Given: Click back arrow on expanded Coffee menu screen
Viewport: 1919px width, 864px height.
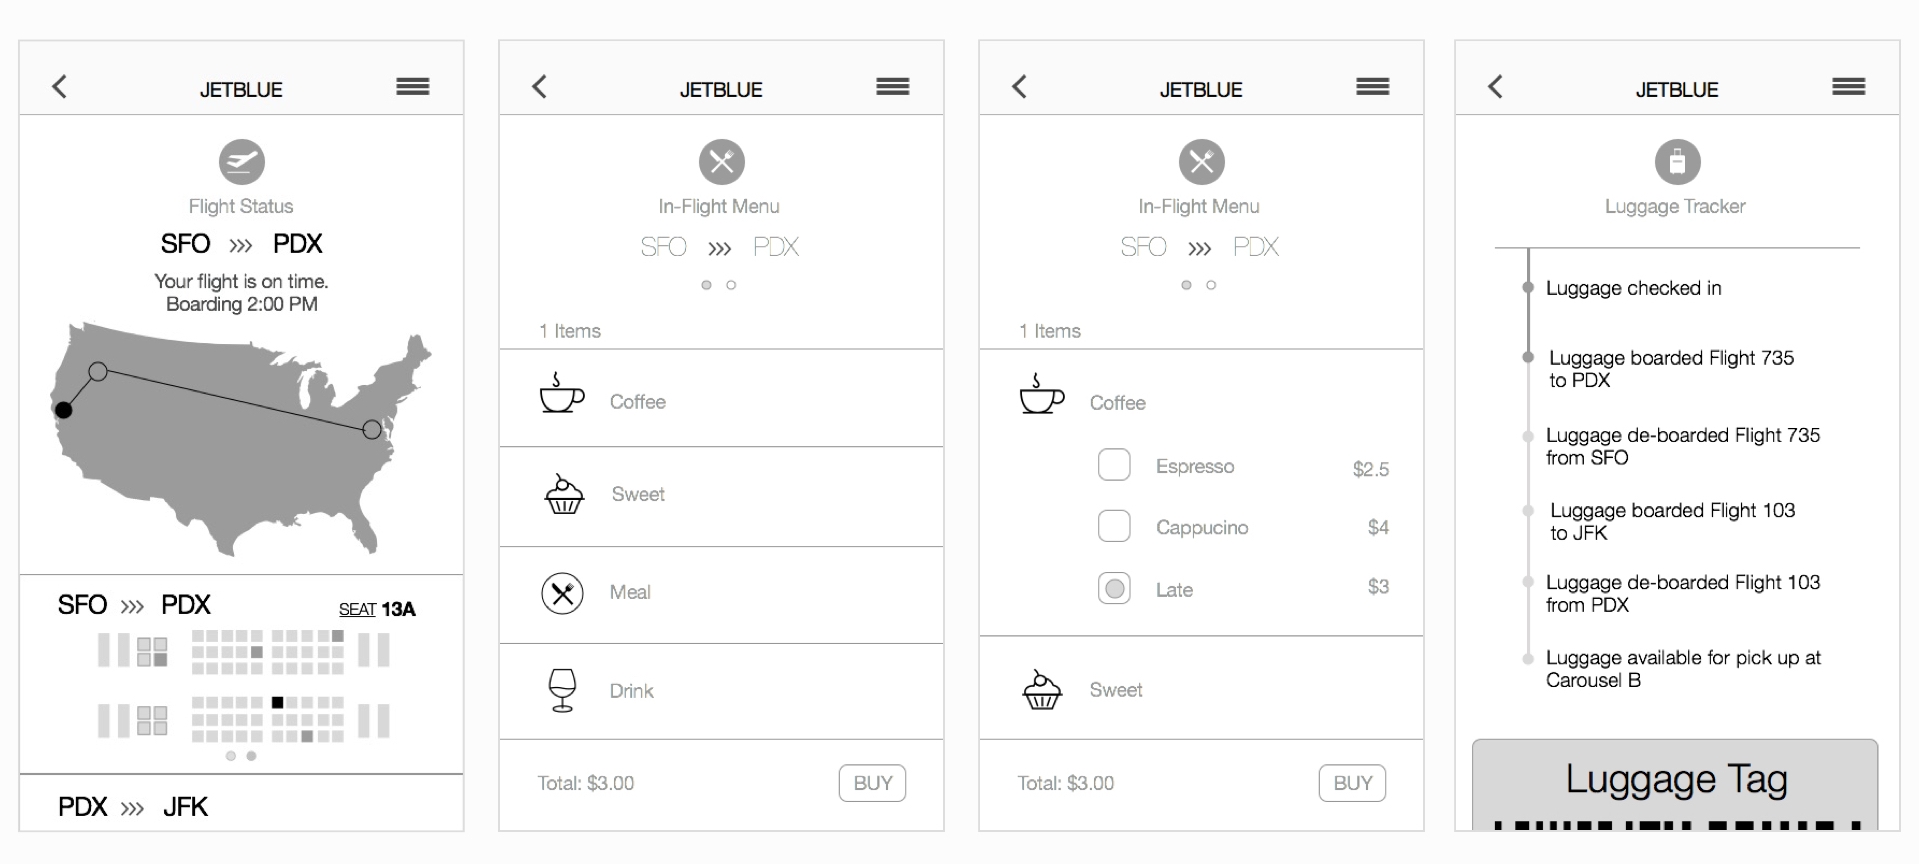Looking at the screenshot, I should click(x=1020, y=87).
